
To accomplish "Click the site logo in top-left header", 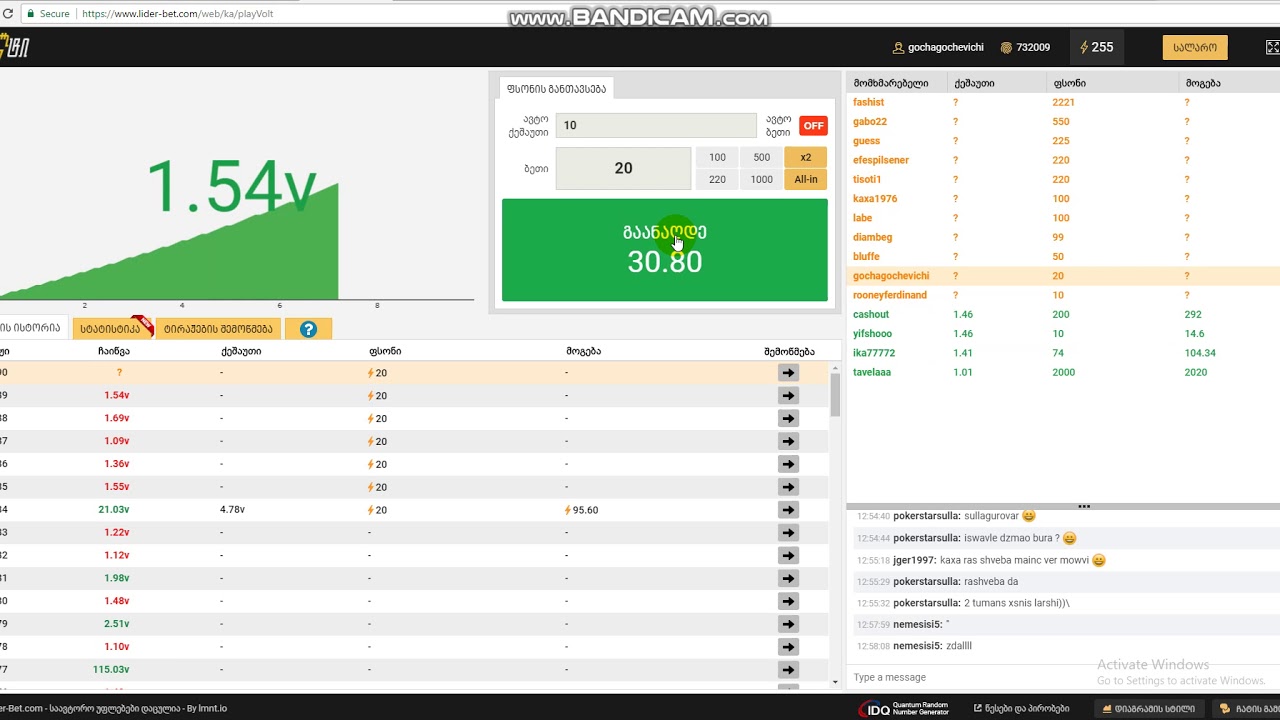I will [14, 47].
